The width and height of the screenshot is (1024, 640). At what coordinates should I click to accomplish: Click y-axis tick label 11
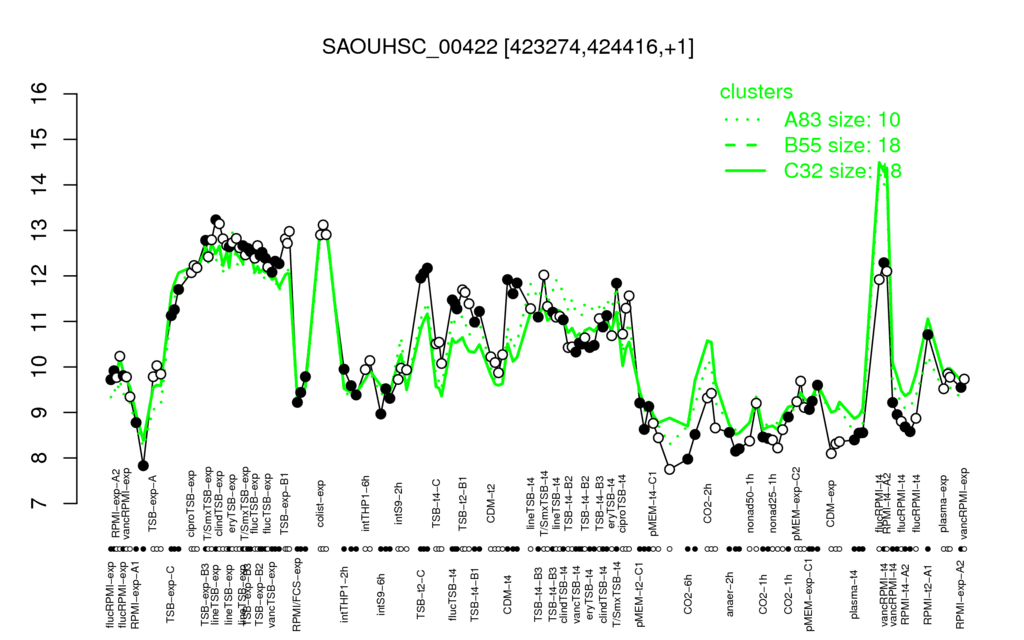(40, 321)
